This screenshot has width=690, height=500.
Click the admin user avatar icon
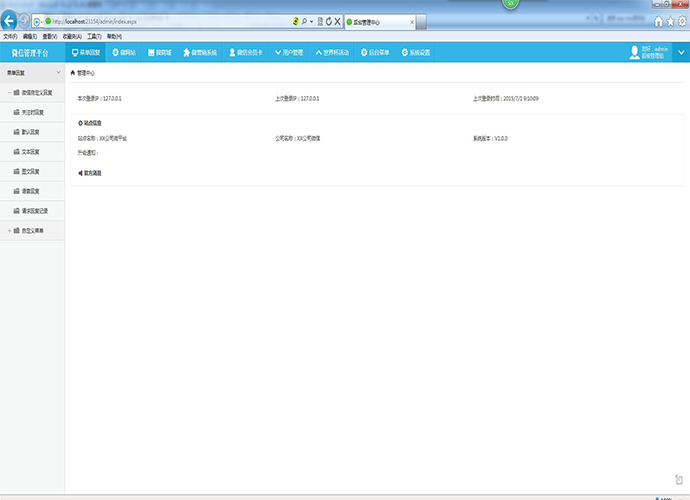[x=634, y=53]
